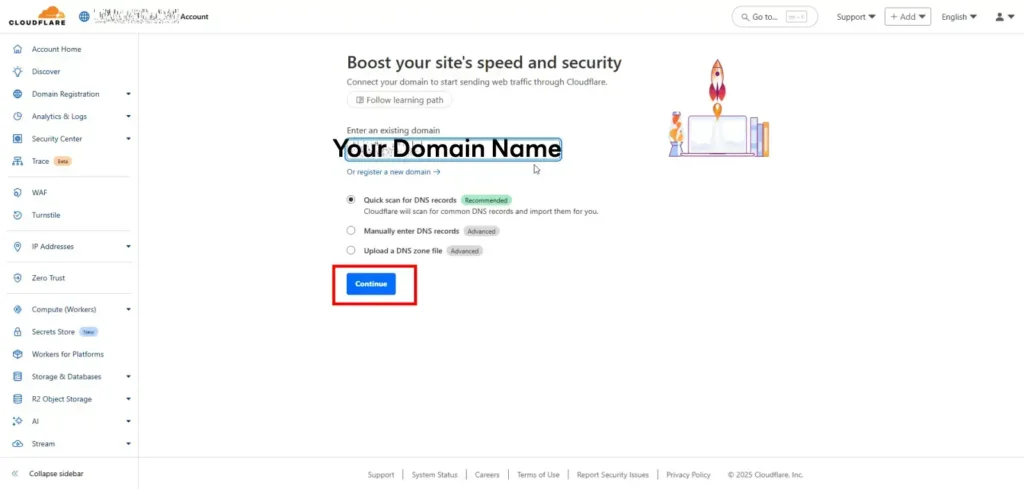1024x489 pixels.
Task: Click the Zero Trust icon
Action: [x=18, y=278]
